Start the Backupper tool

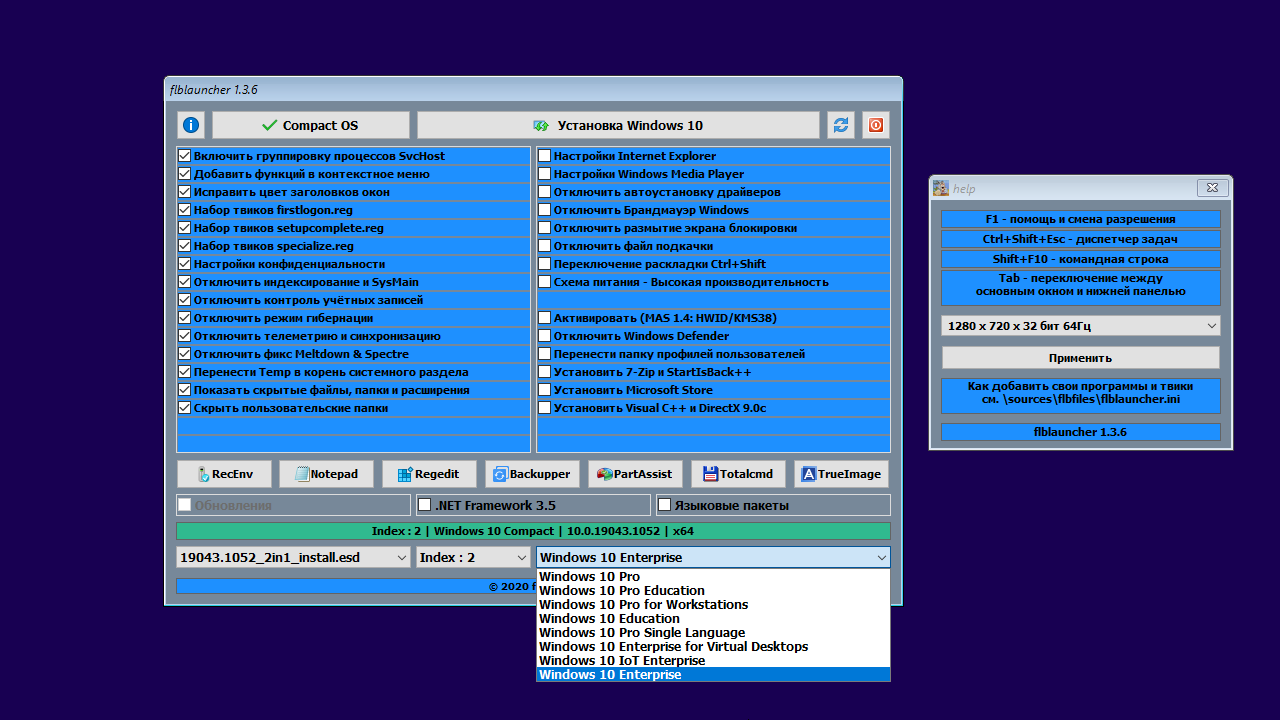(531, 474)
